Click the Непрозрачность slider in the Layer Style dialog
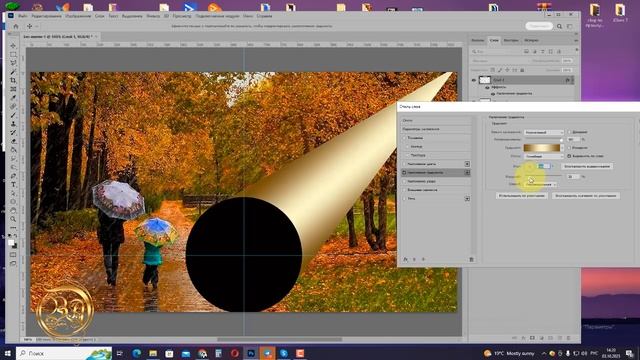The height and width of the screenshot is (360, 640). pyautogui.click(x=543, y=140)
